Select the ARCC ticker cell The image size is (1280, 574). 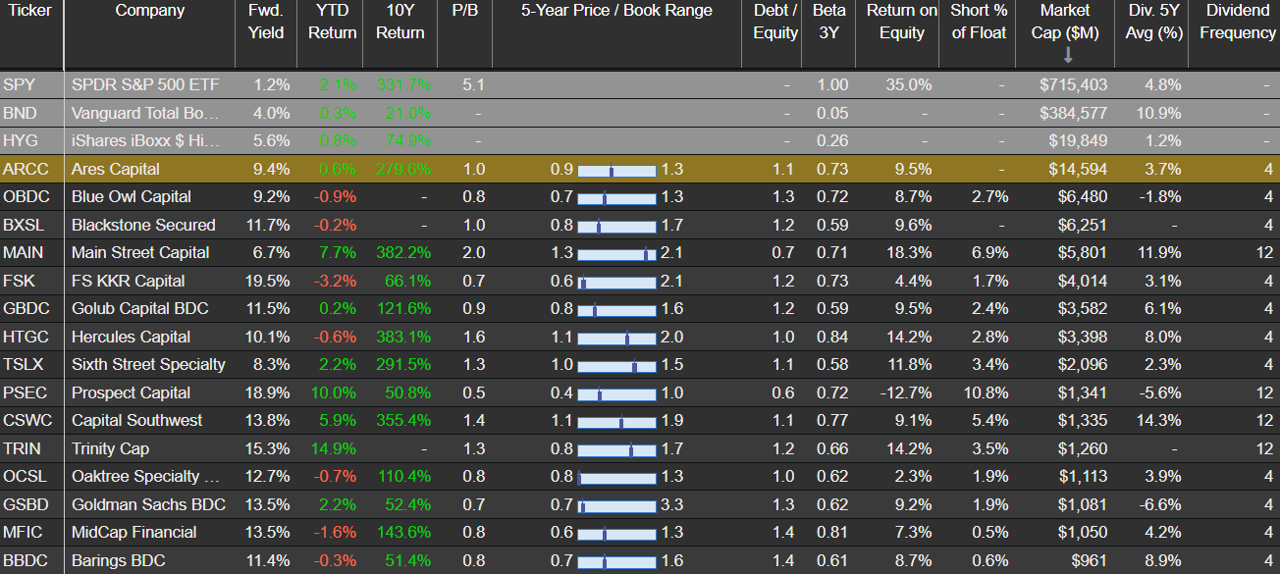[x=26, y=169]
